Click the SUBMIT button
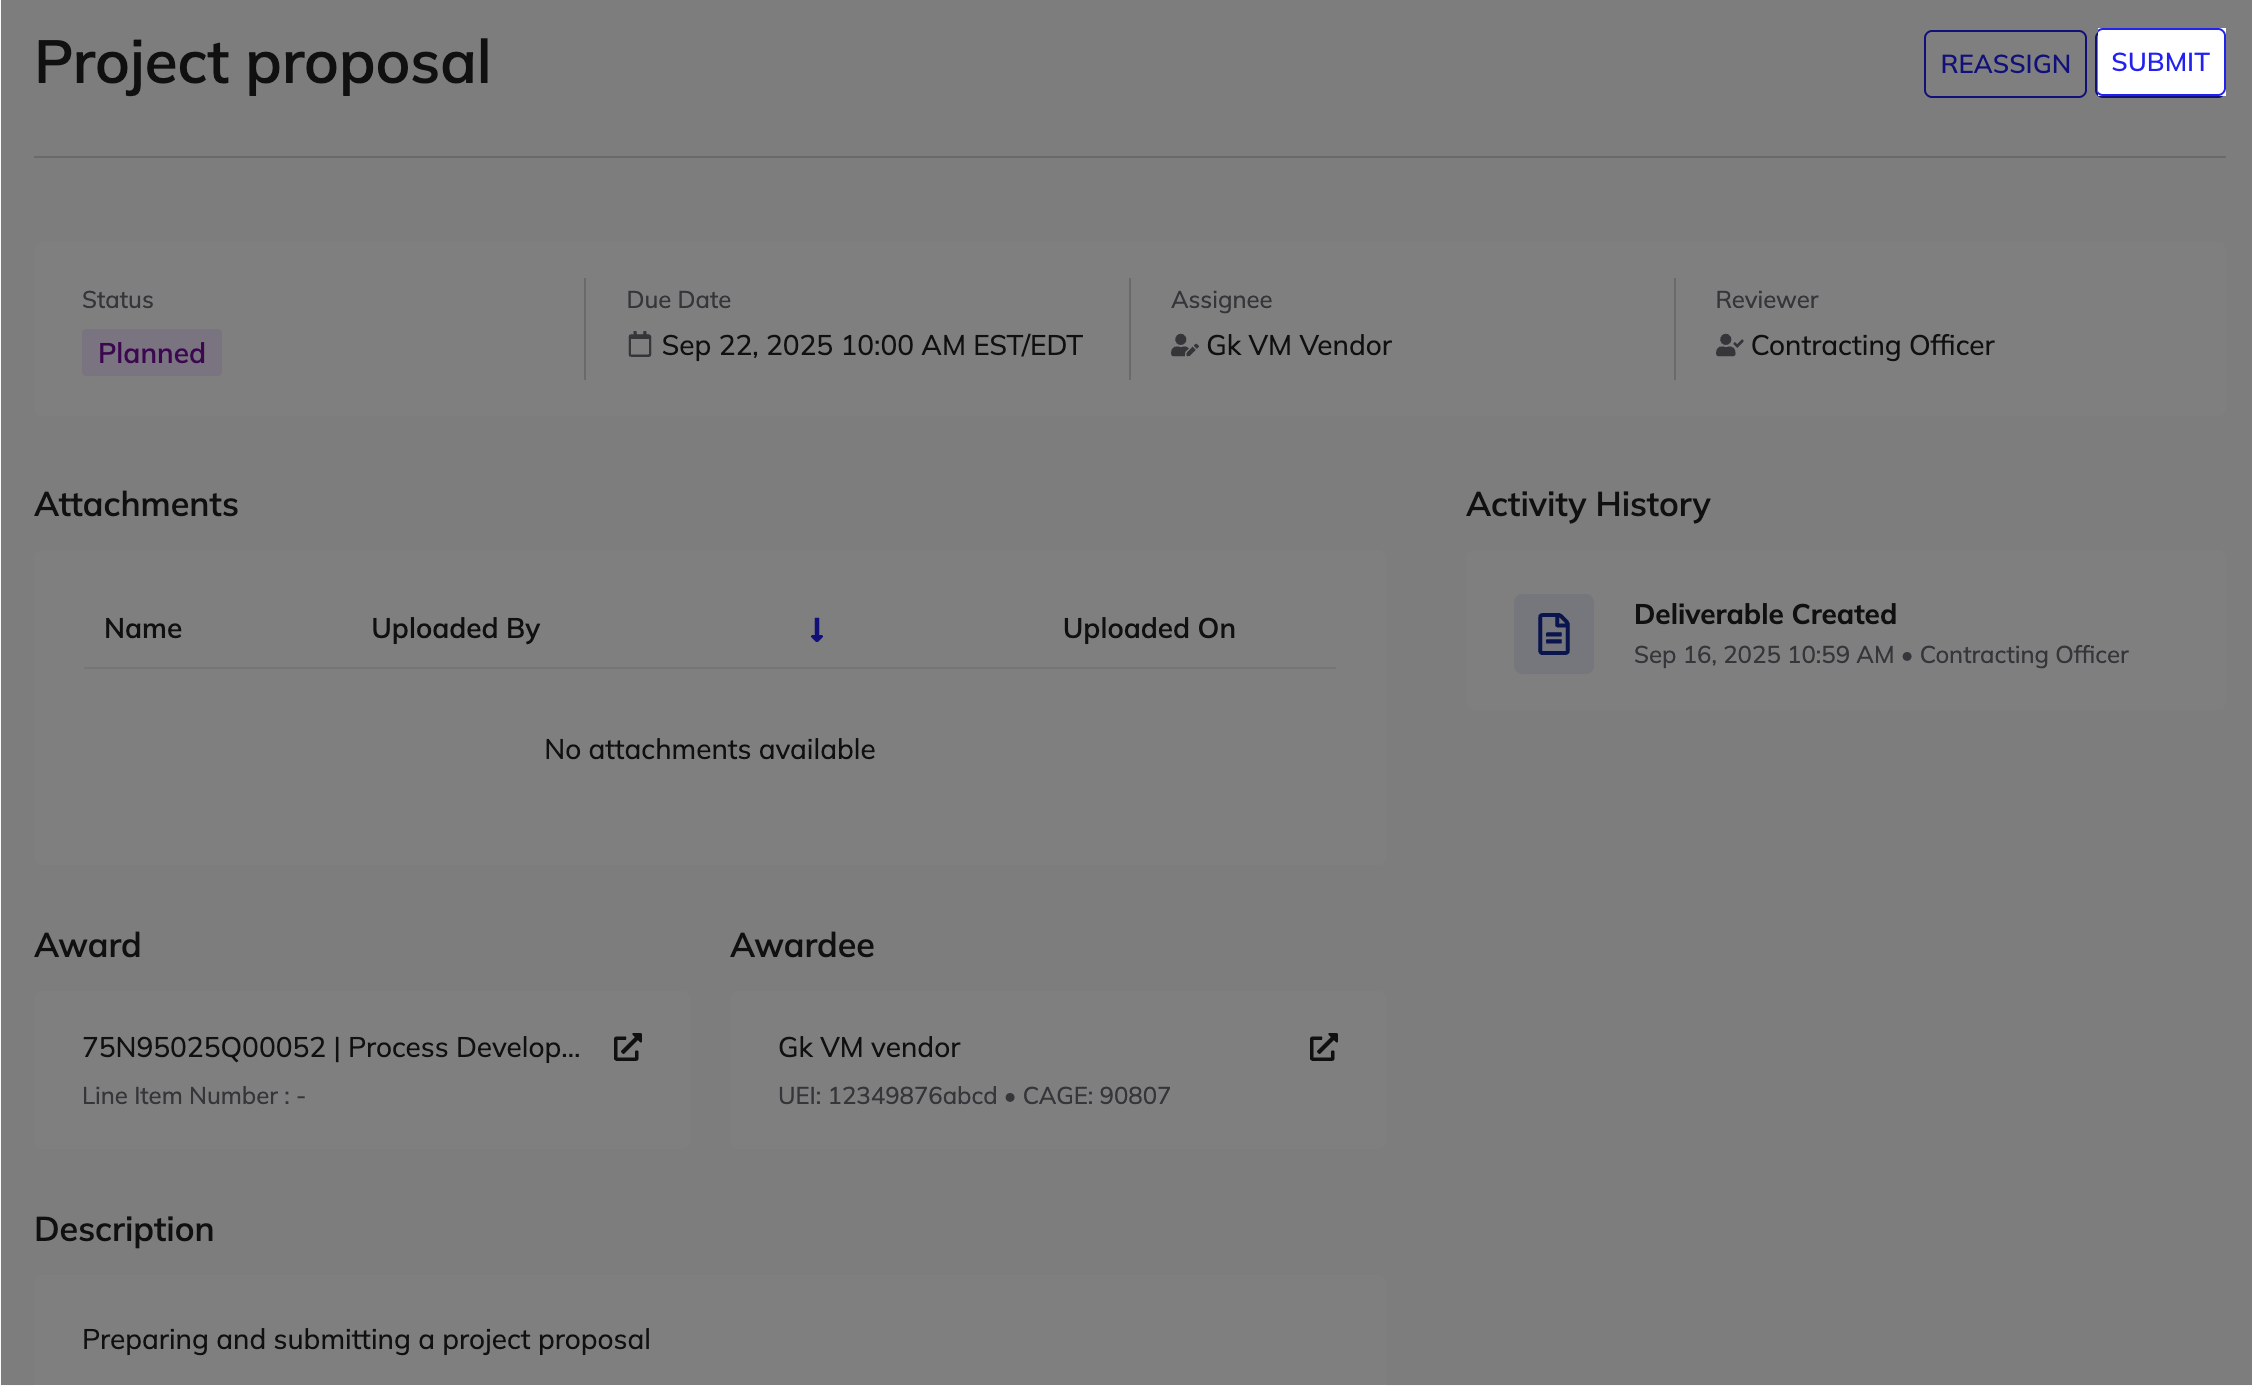The width and height of the screenshot is (2252, 1386). coord(2159,63)
